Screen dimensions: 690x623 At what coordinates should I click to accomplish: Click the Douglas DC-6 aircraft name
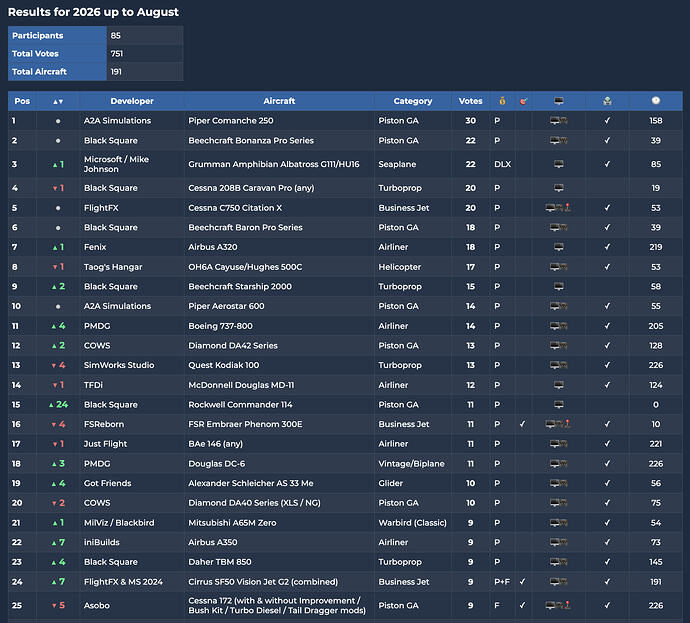click(217, 464)
